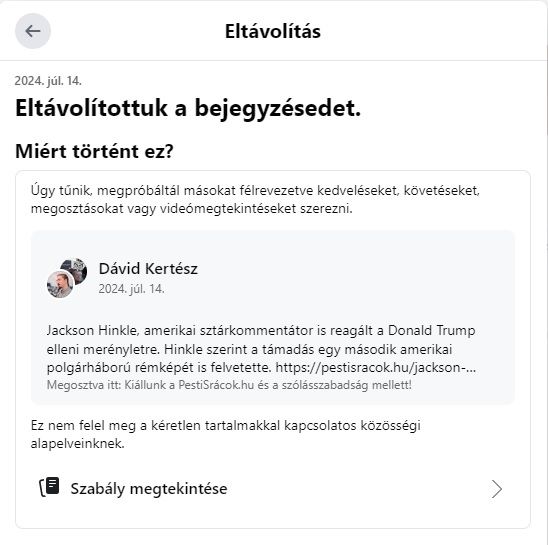This screenshot has width=548, height=545.
Task: Select the post date 2024. júl. 14. under author
Action: 131,289
